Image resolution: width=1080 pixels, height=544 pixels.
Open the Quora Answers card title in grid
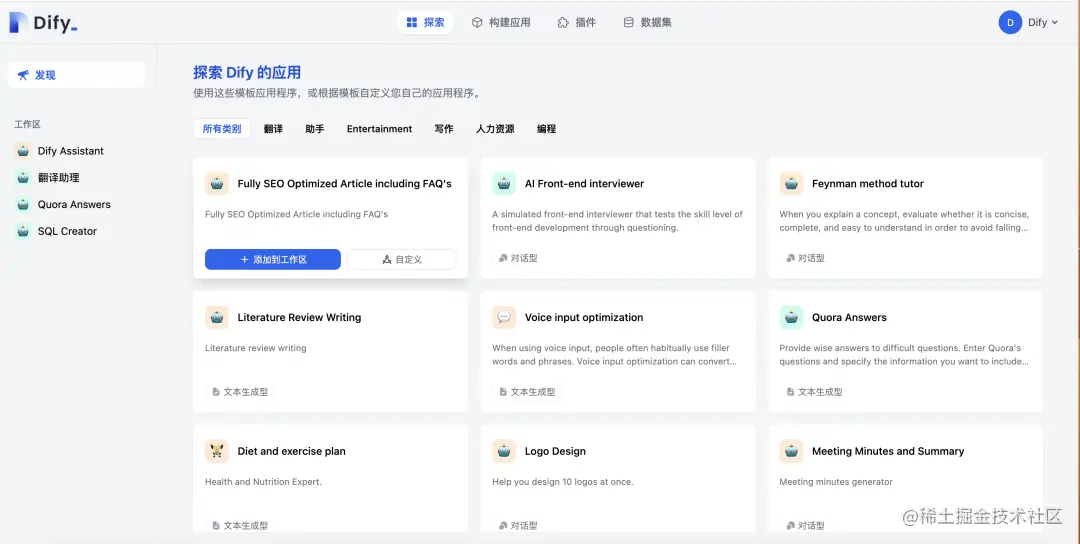(x=849, y=317)
